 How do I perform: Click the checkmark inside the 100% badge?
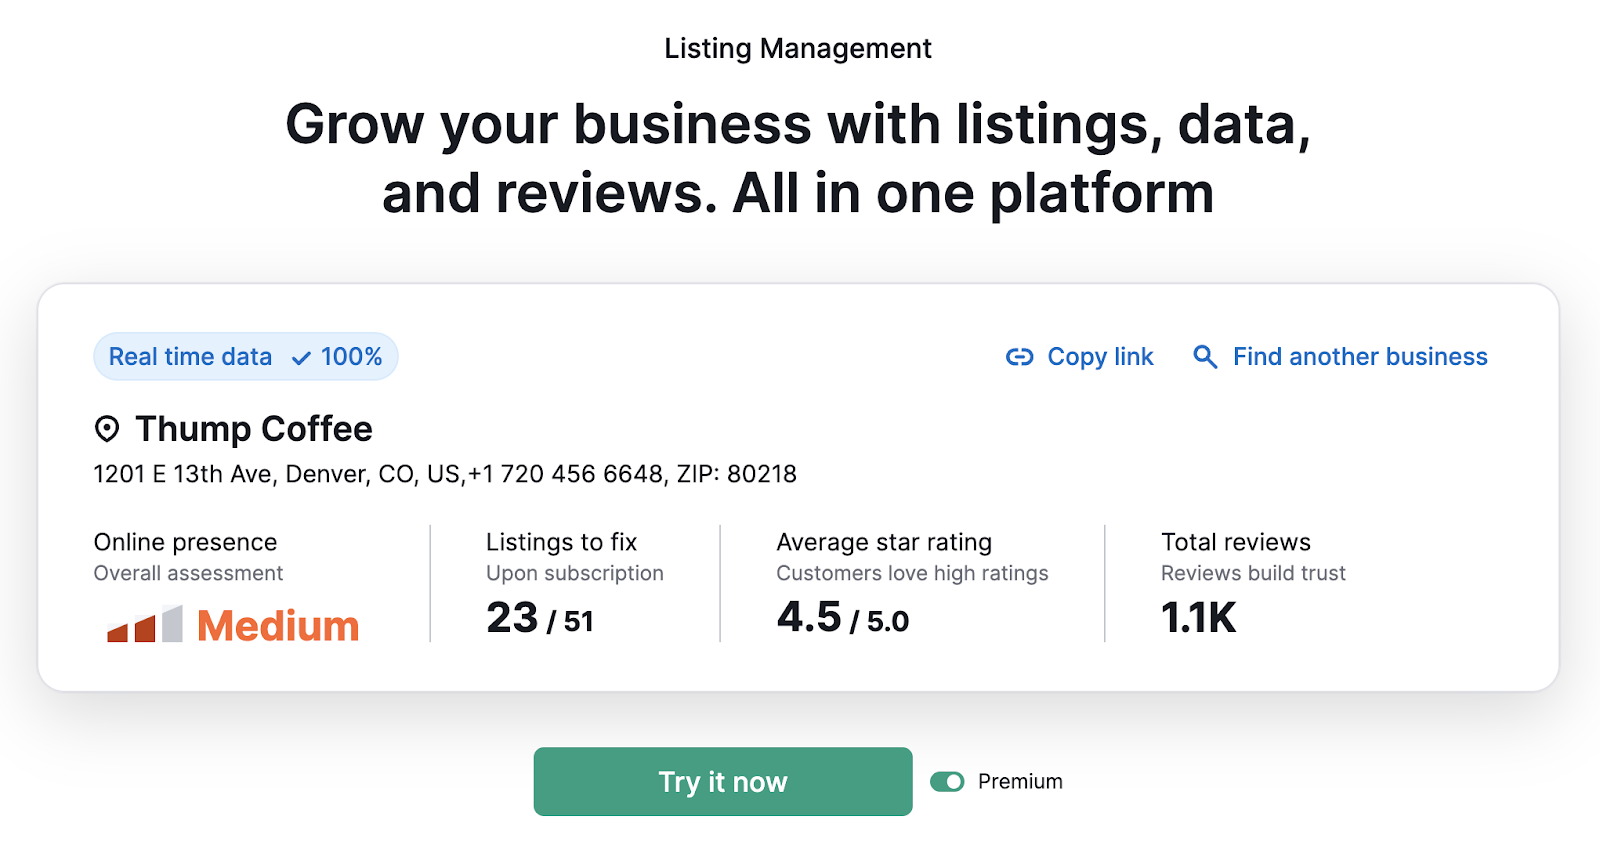click(298, 356)
